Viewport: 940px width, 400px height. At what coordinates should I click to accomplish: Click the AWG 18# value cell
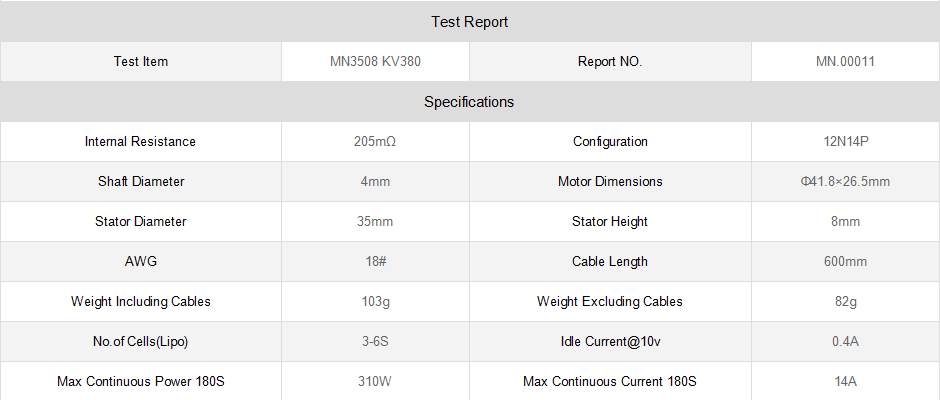pyautogui.click(x=375, y=261)
